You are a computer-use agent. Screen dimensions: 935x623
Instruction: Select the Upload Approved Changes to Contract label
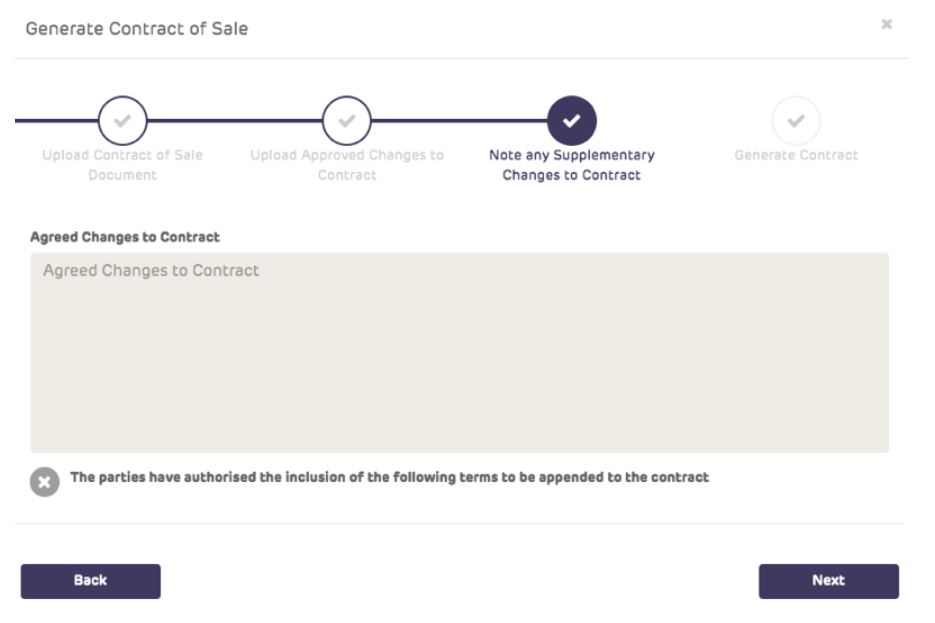[347, 165]
